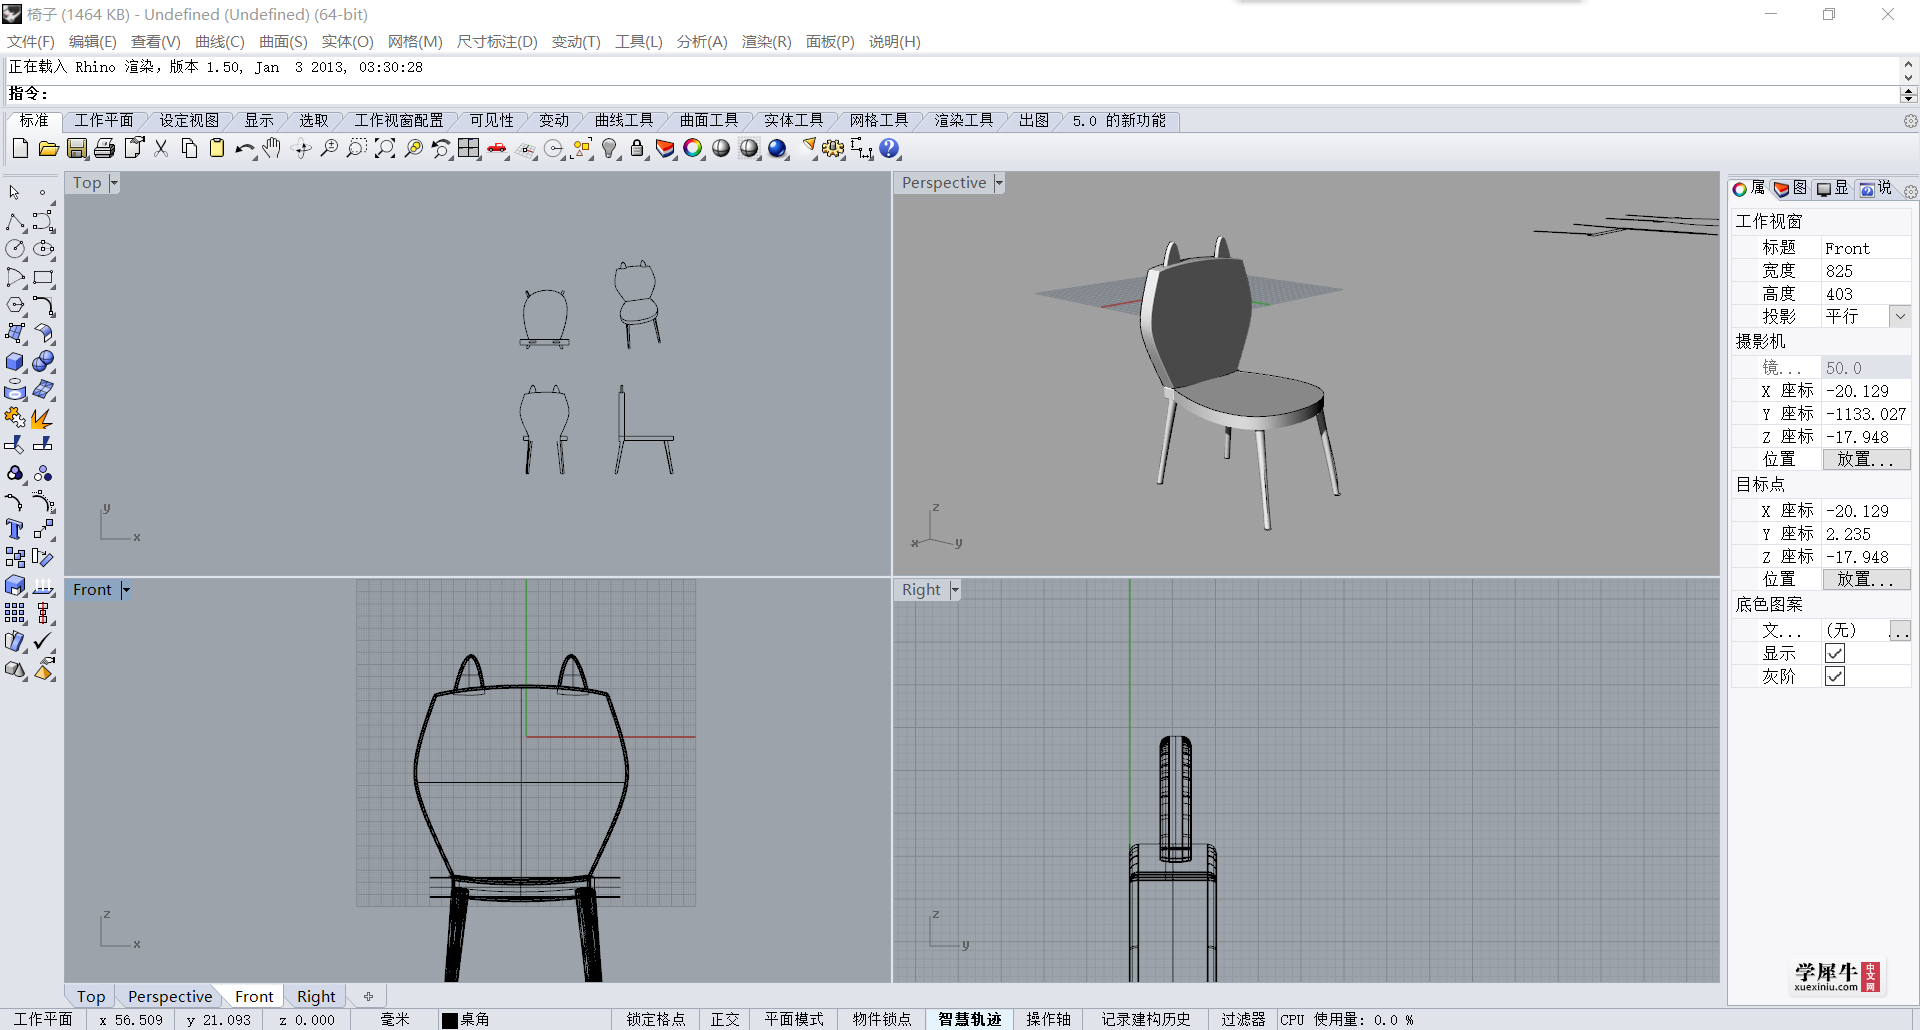Click the toolbar settings gear at right
The image size is (1920, 1030).
coord(1910,121)
